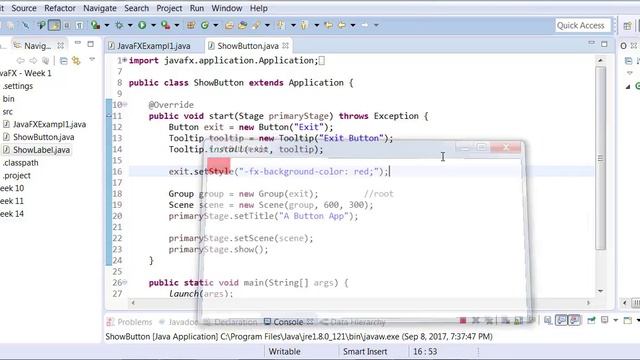Click the Display Selected Console icon
Viewport: 640px width, 360px height.
tap(604, 320)
